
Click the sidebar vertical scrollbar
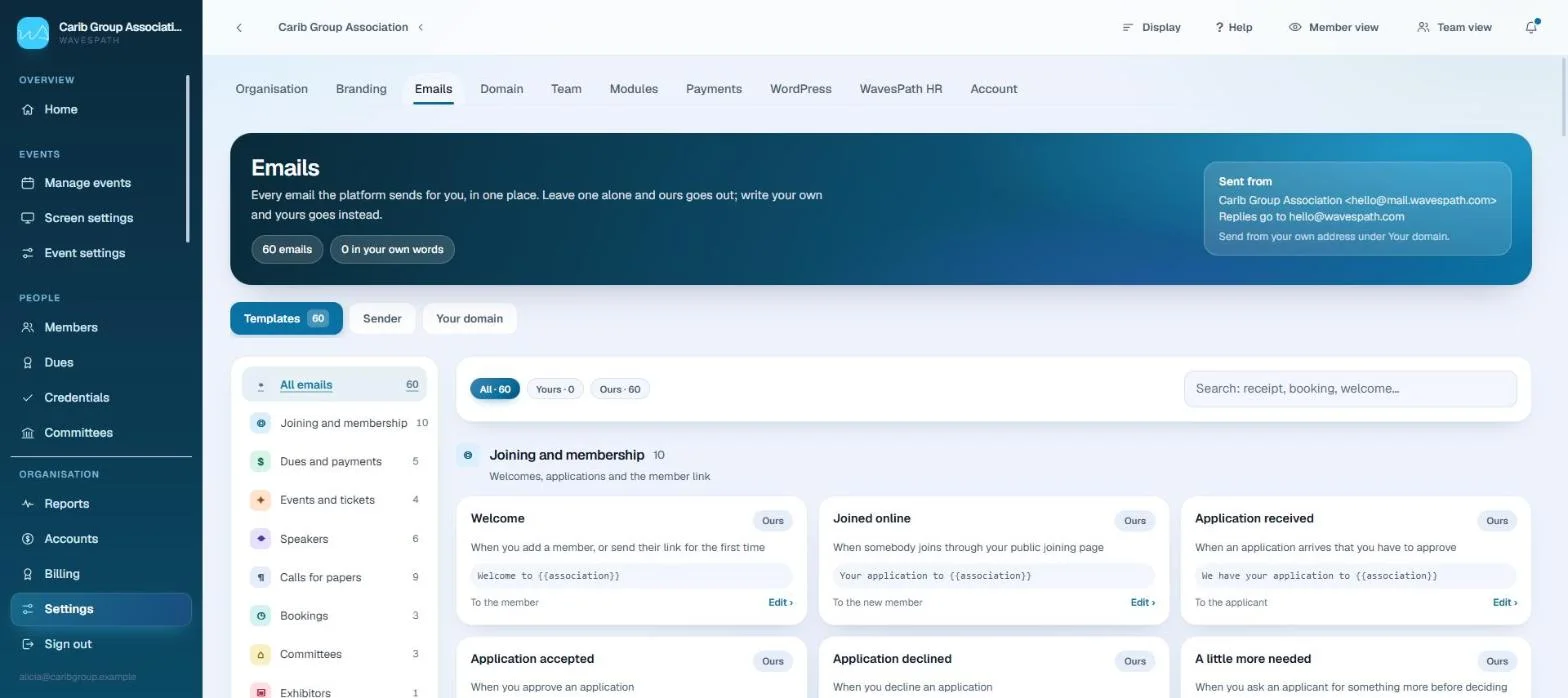188,158
